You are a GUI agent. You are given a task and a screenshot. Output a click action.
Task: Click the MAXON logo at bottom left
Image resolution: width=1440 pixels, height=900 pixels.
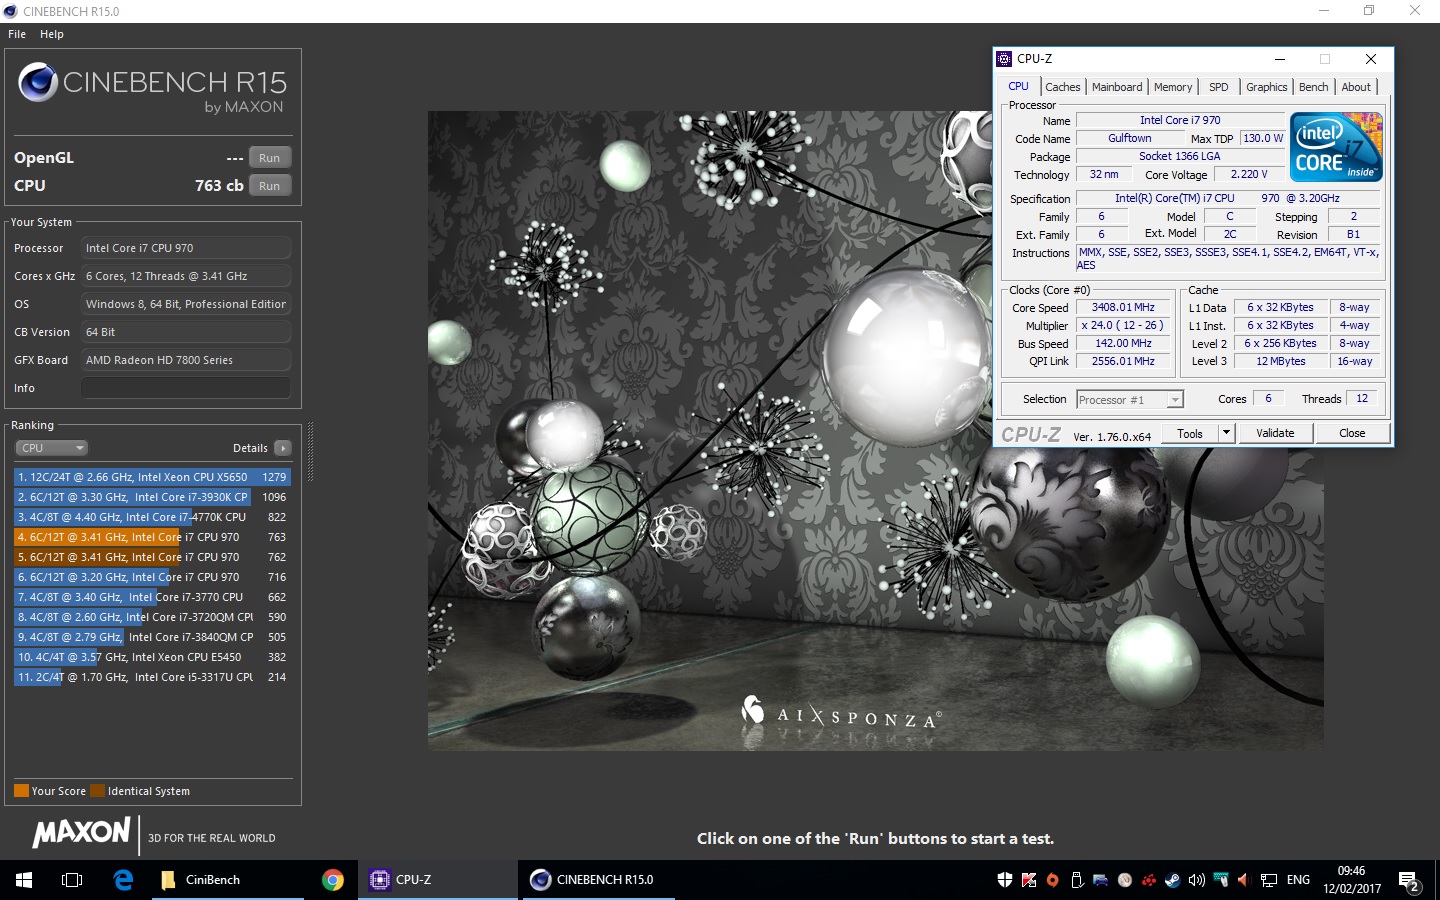pos(82,832)
